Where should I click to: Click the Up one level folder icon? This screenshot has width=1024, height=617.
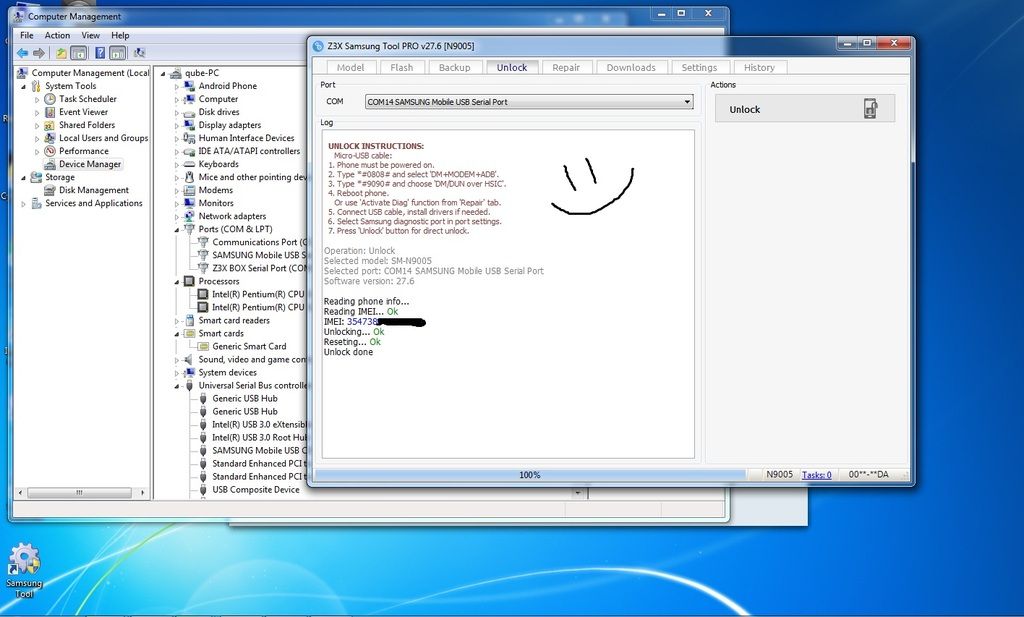click(x=62, y=53)
